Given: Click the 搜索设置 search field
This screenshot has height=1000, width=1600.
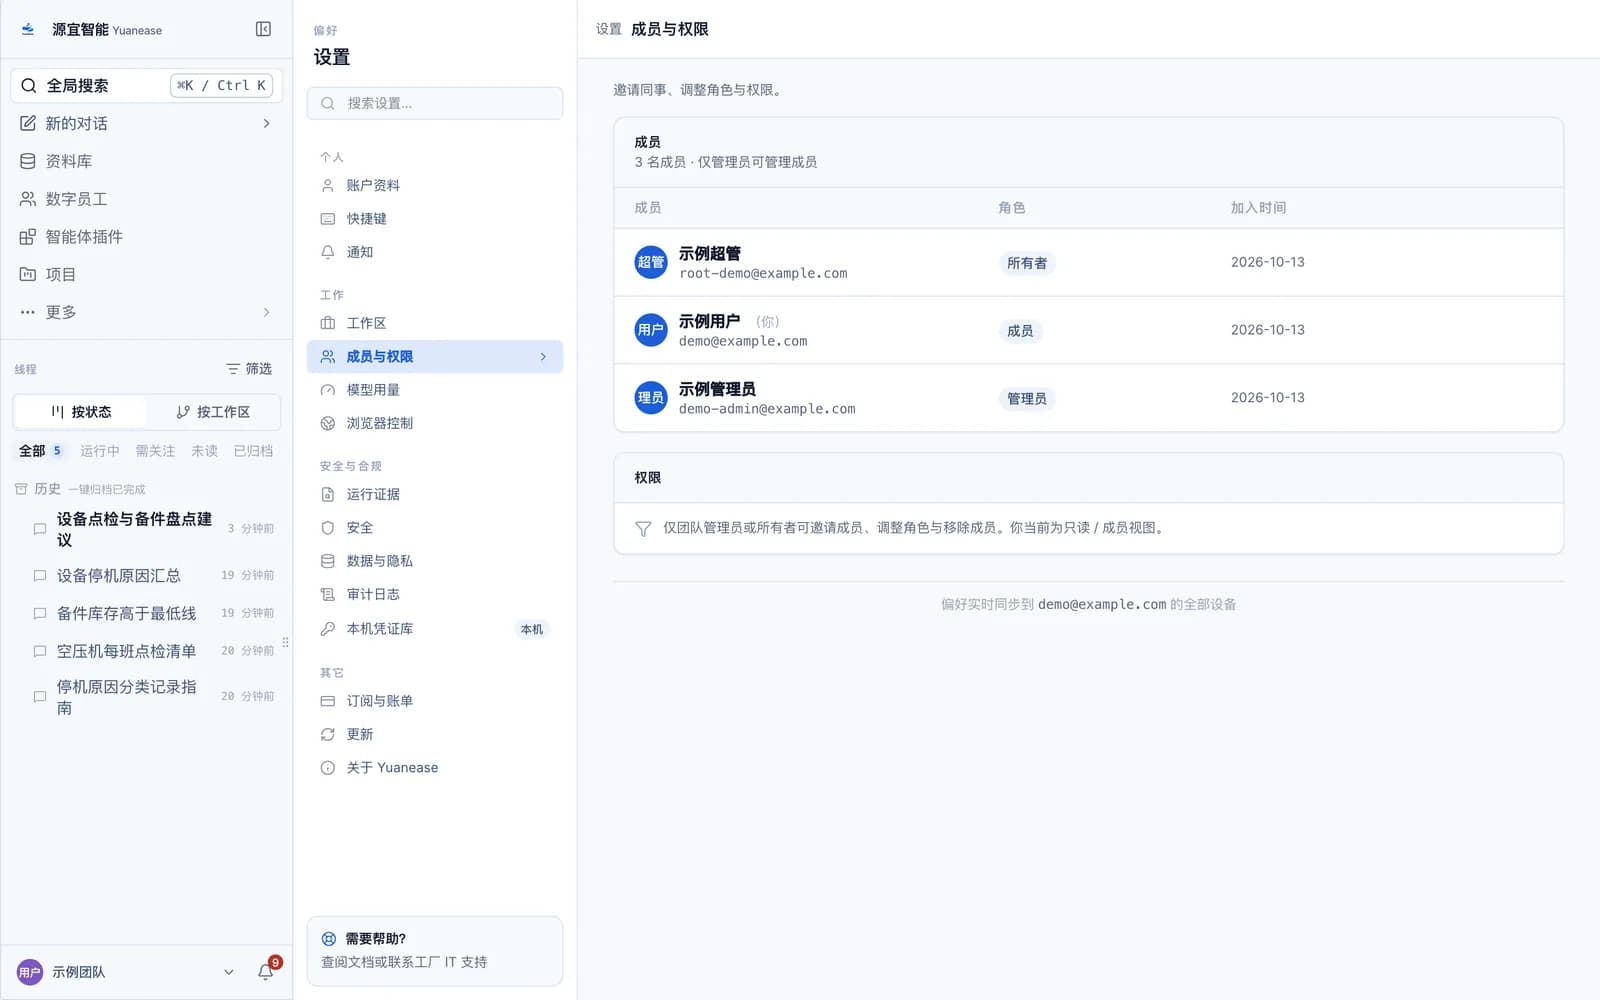Looking at the screenshot, I should (435, 103).
